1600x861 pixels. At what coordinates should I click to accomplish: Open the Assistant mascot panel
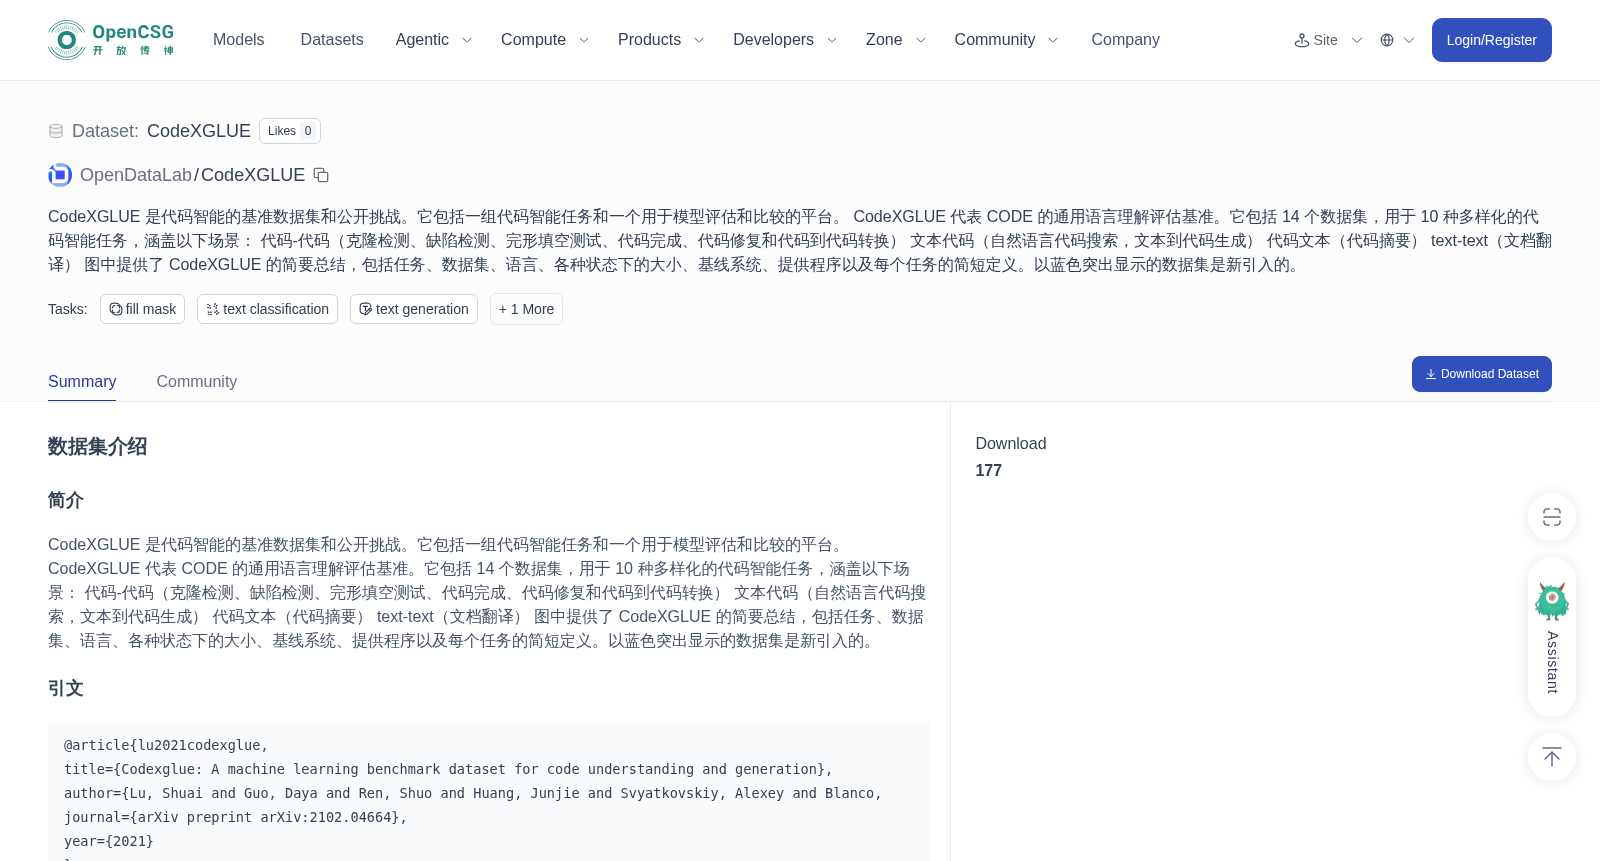click(x=1552, y=637)
